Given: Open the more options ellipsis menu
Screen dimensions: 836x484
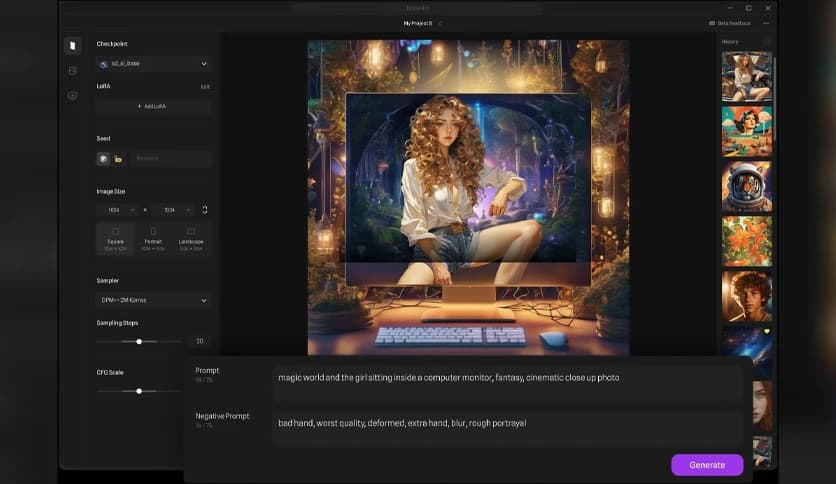Looking at the screenshot, I should coord(767,22).
